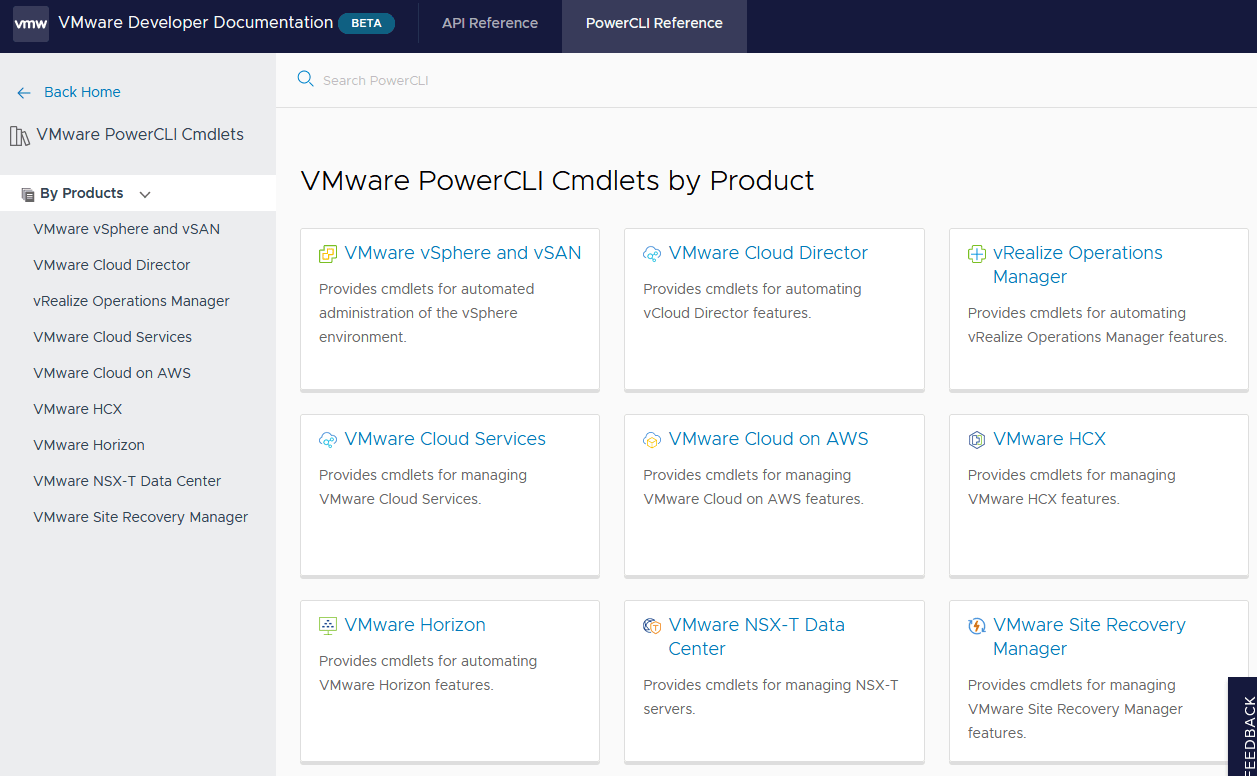The width and height of the screenshot is (1257, 776).
Task: Click the search magnifier icon
Action: coord(306,79)
